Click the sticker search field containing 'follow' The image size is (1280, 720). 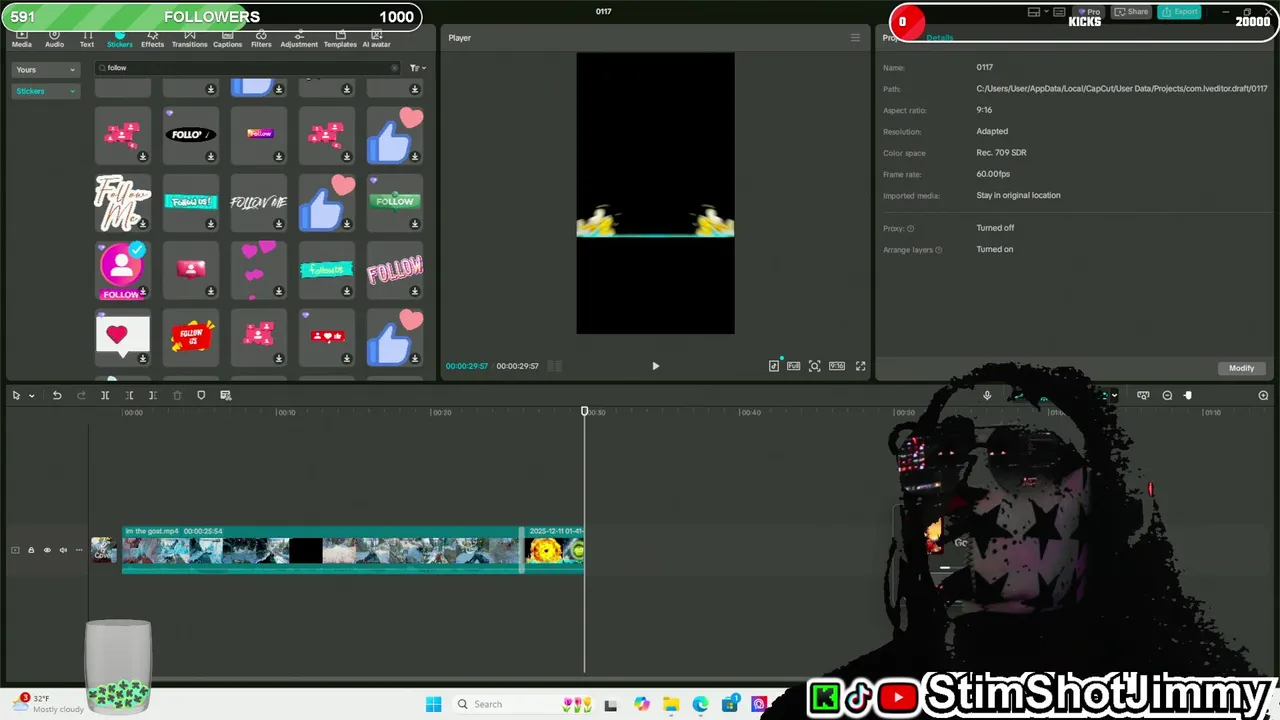point(247,68)
